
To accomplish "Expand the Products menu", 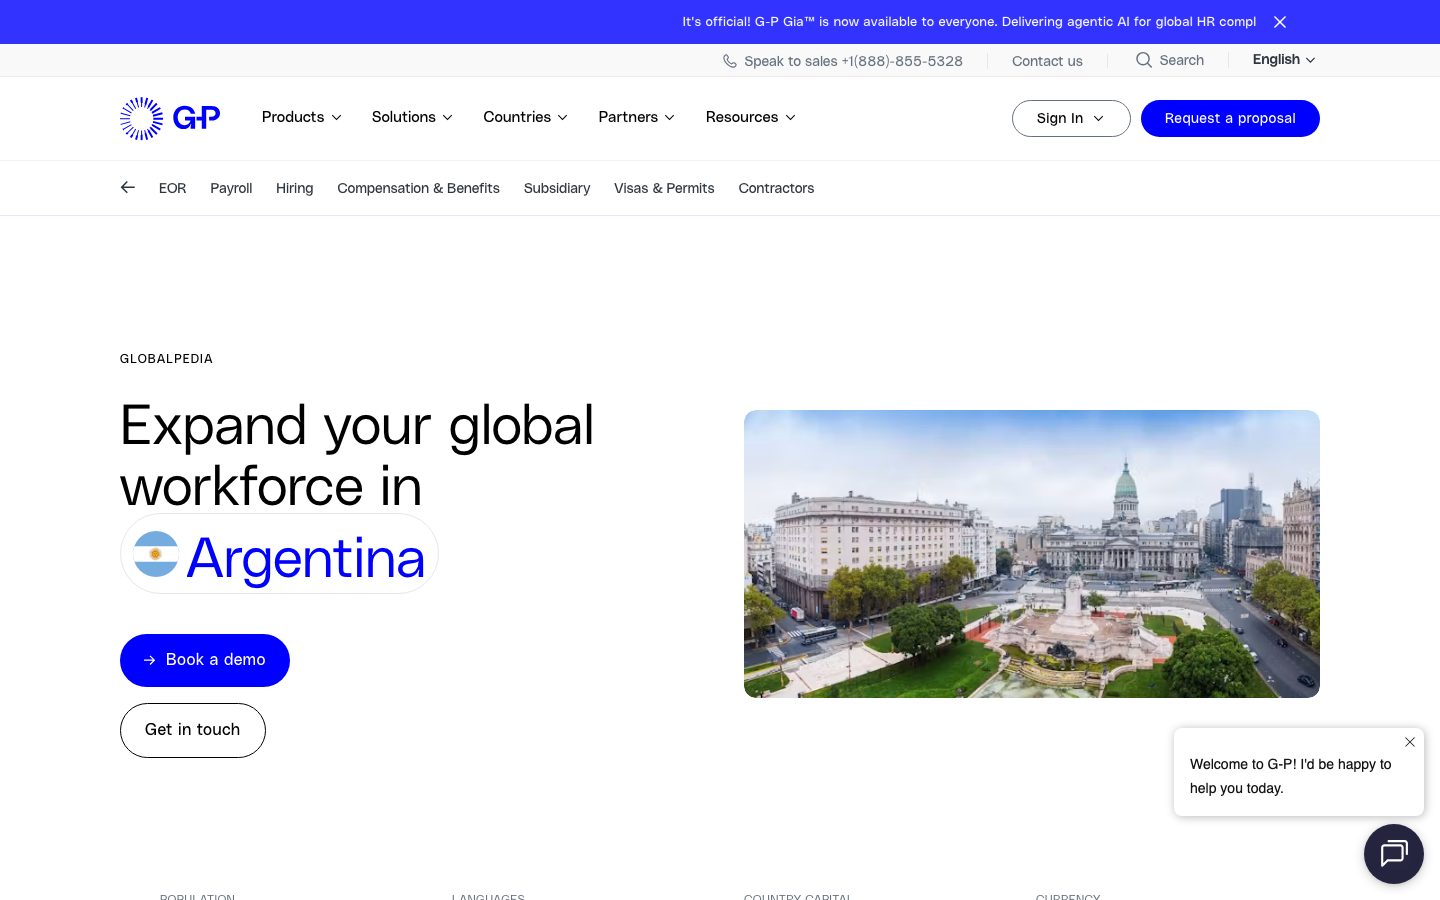I will (x=302, y=117).
